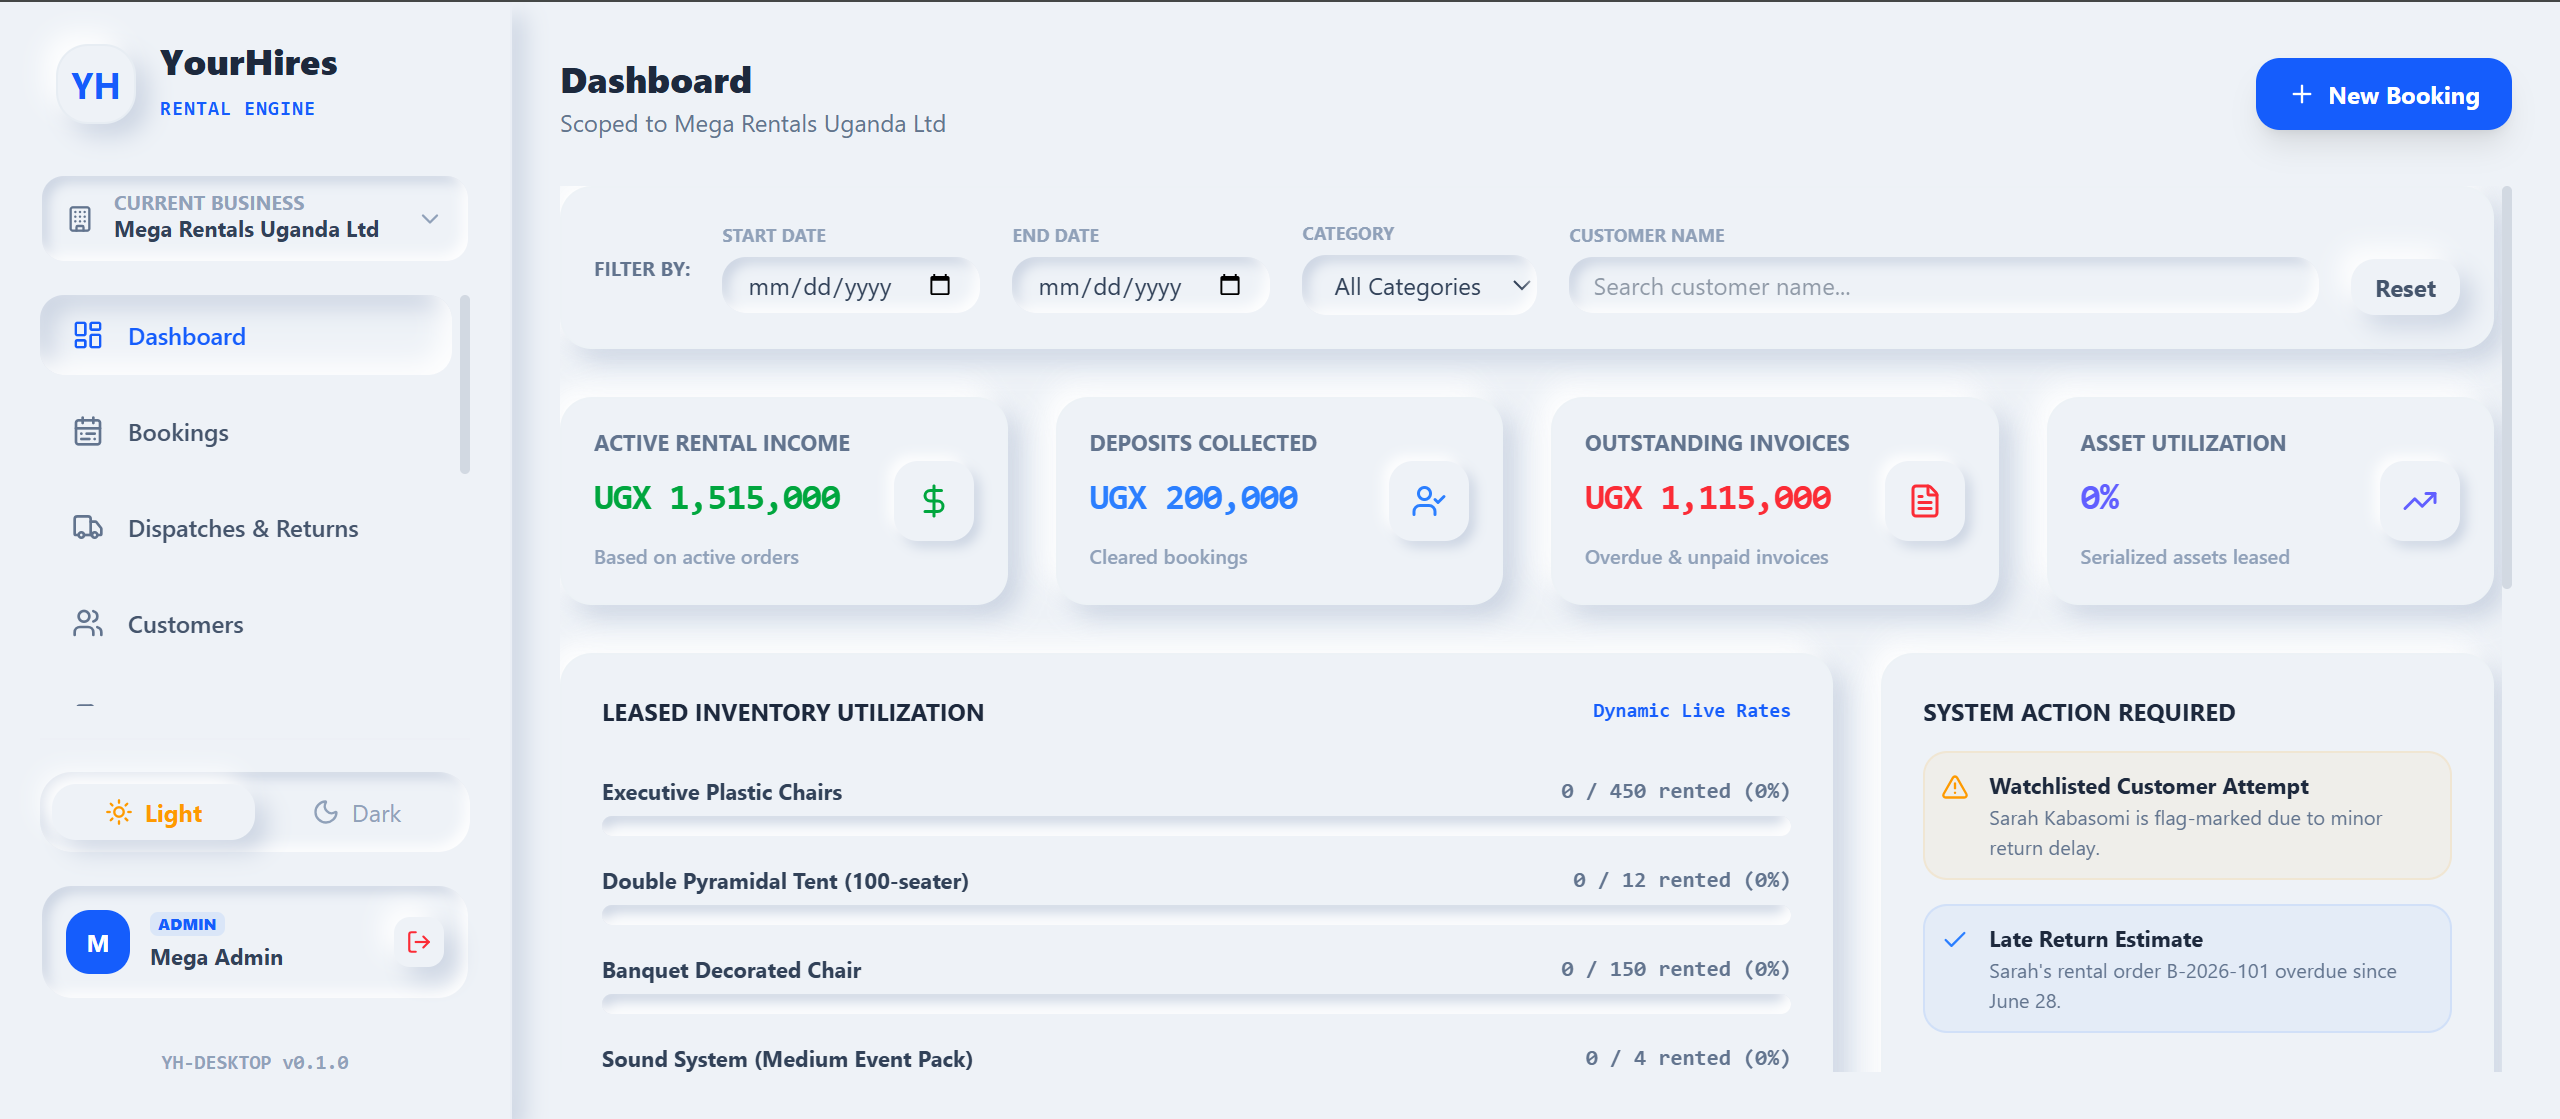
Task: Click the dollar icon on Active Rental Income
Action: (x=933, y=500)
